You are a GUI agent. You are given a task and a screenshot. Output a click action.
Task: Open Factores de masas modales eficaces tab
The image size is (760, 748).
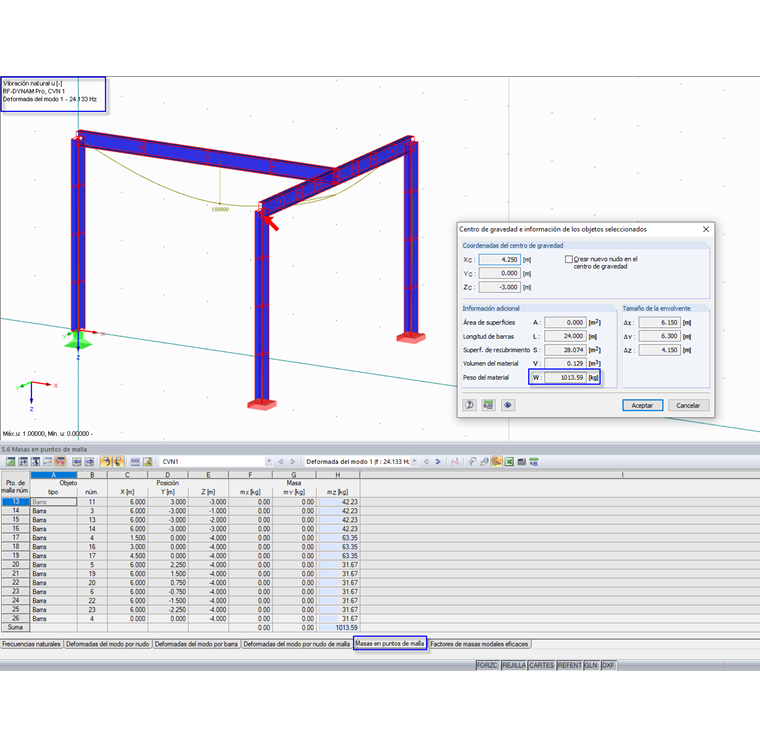tap(479, 644)
